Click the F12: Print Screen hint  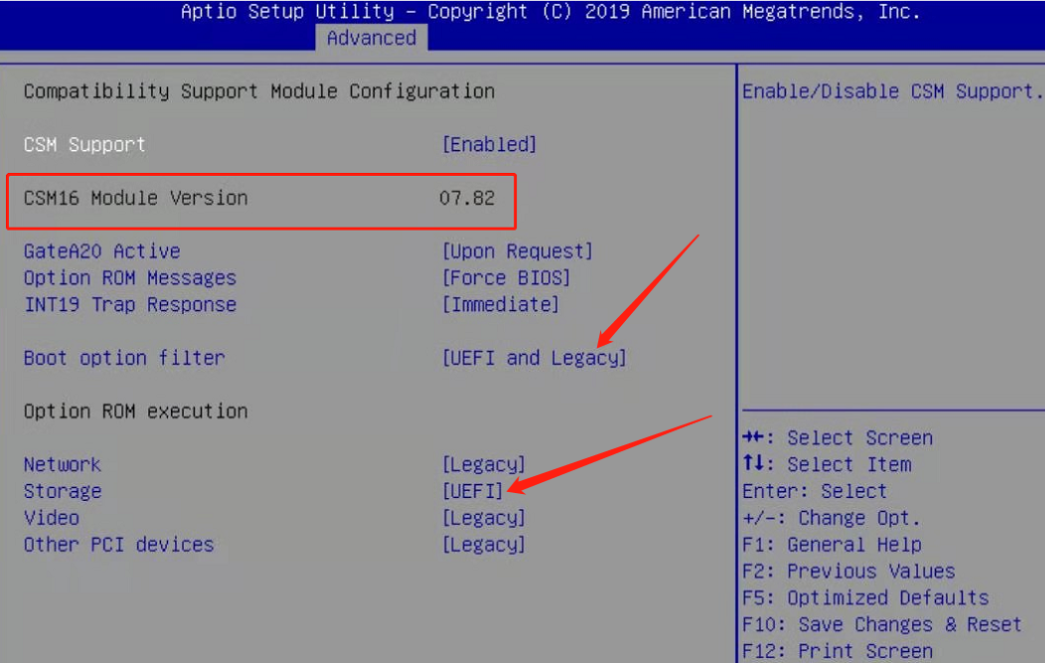pyautogui.click(x=837, y=651)
